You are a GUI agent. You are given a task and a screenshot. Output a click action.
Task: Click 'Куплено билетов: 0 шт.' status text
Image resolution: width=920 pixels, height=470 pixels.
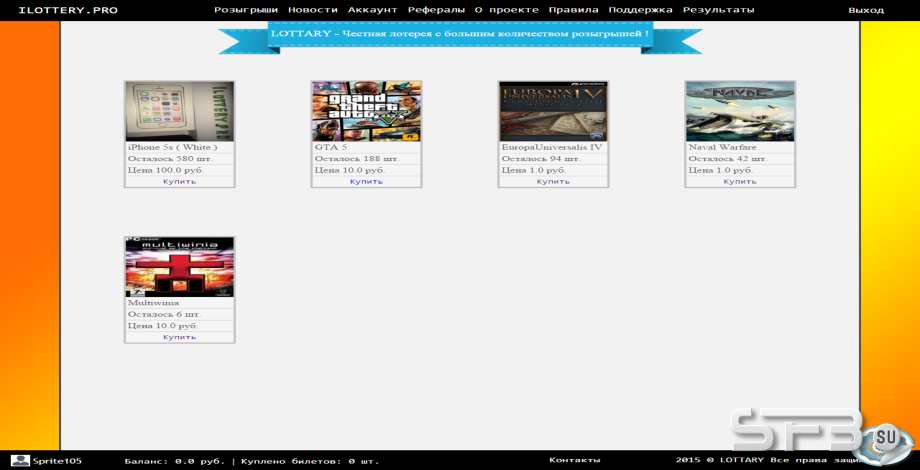click(310, 461)
